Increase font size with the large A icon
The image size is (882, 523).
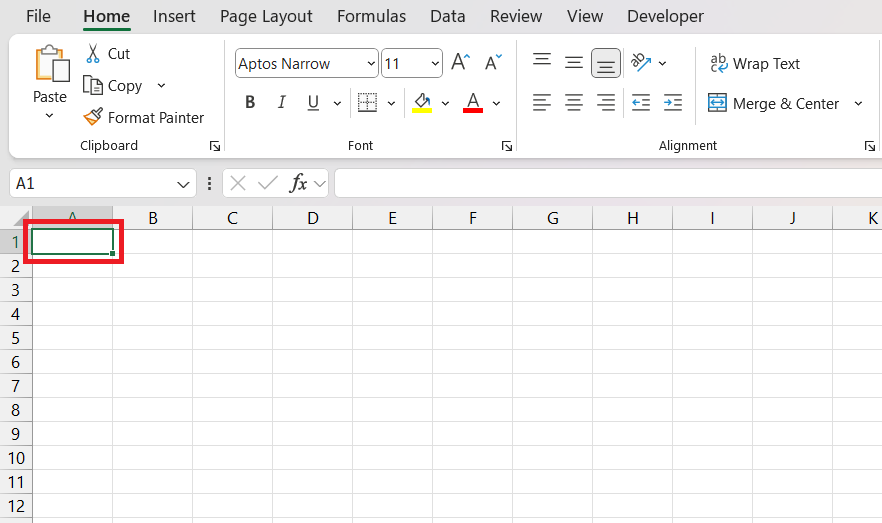click(x=461, y=62)
